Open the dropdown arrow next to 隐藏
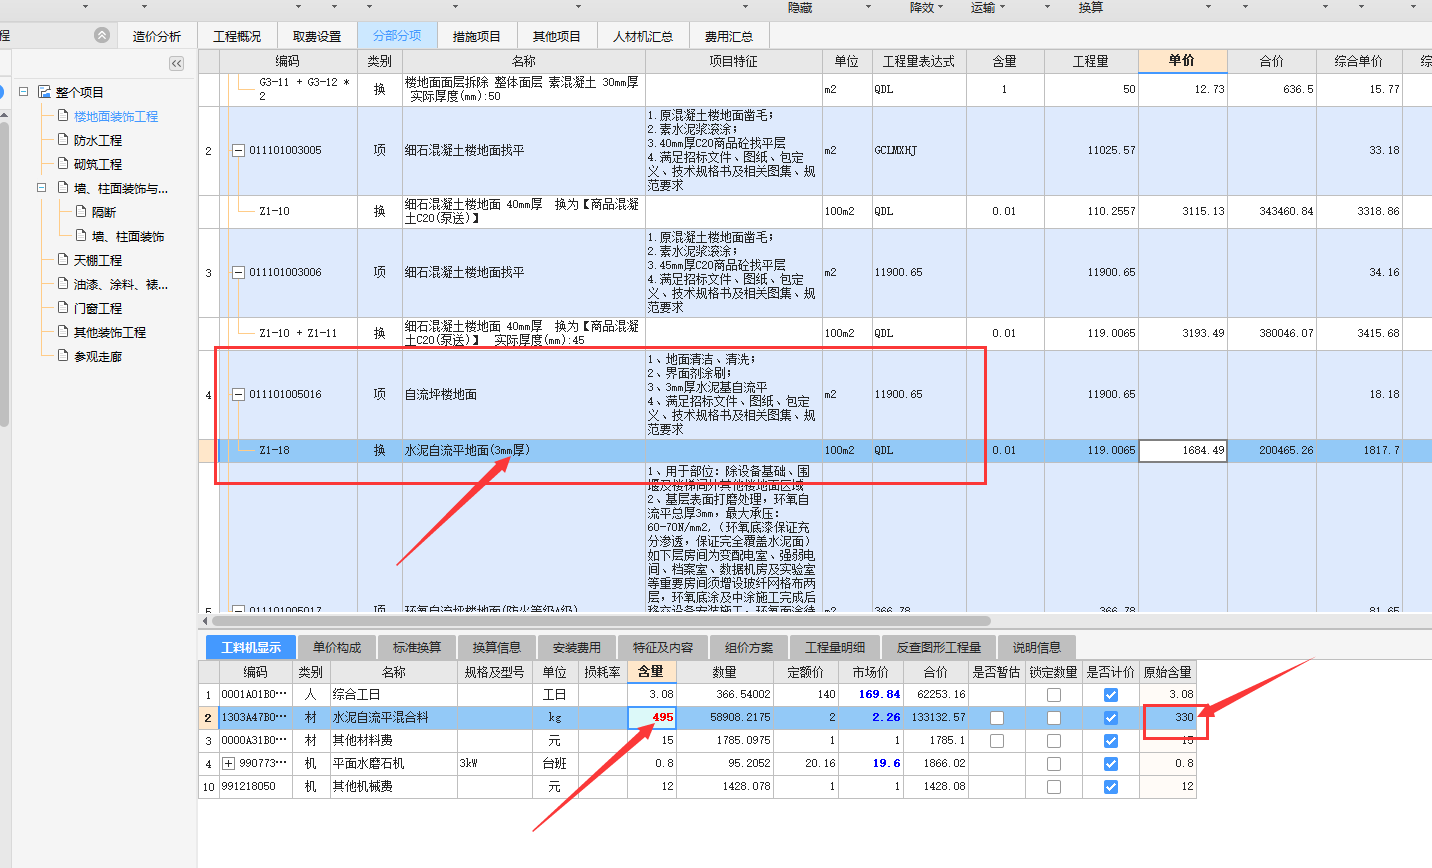 coord(868,8)
